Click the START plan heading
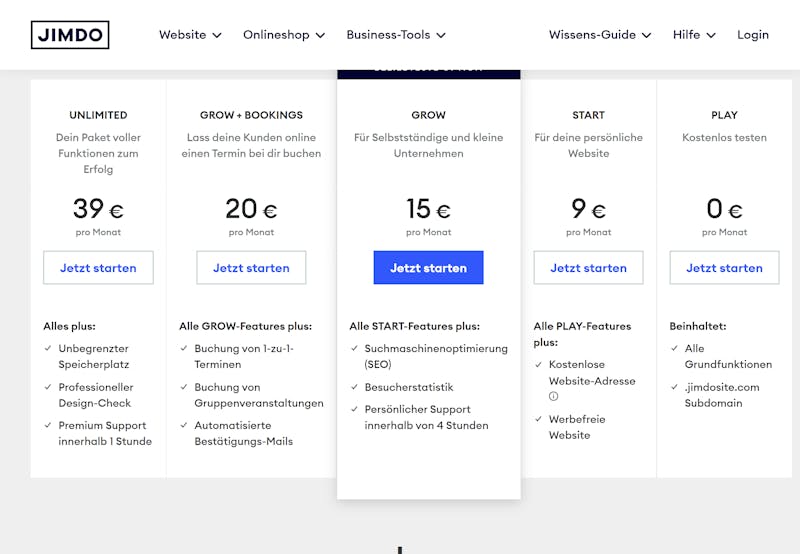800x554 pixels. tap(588, 115)
